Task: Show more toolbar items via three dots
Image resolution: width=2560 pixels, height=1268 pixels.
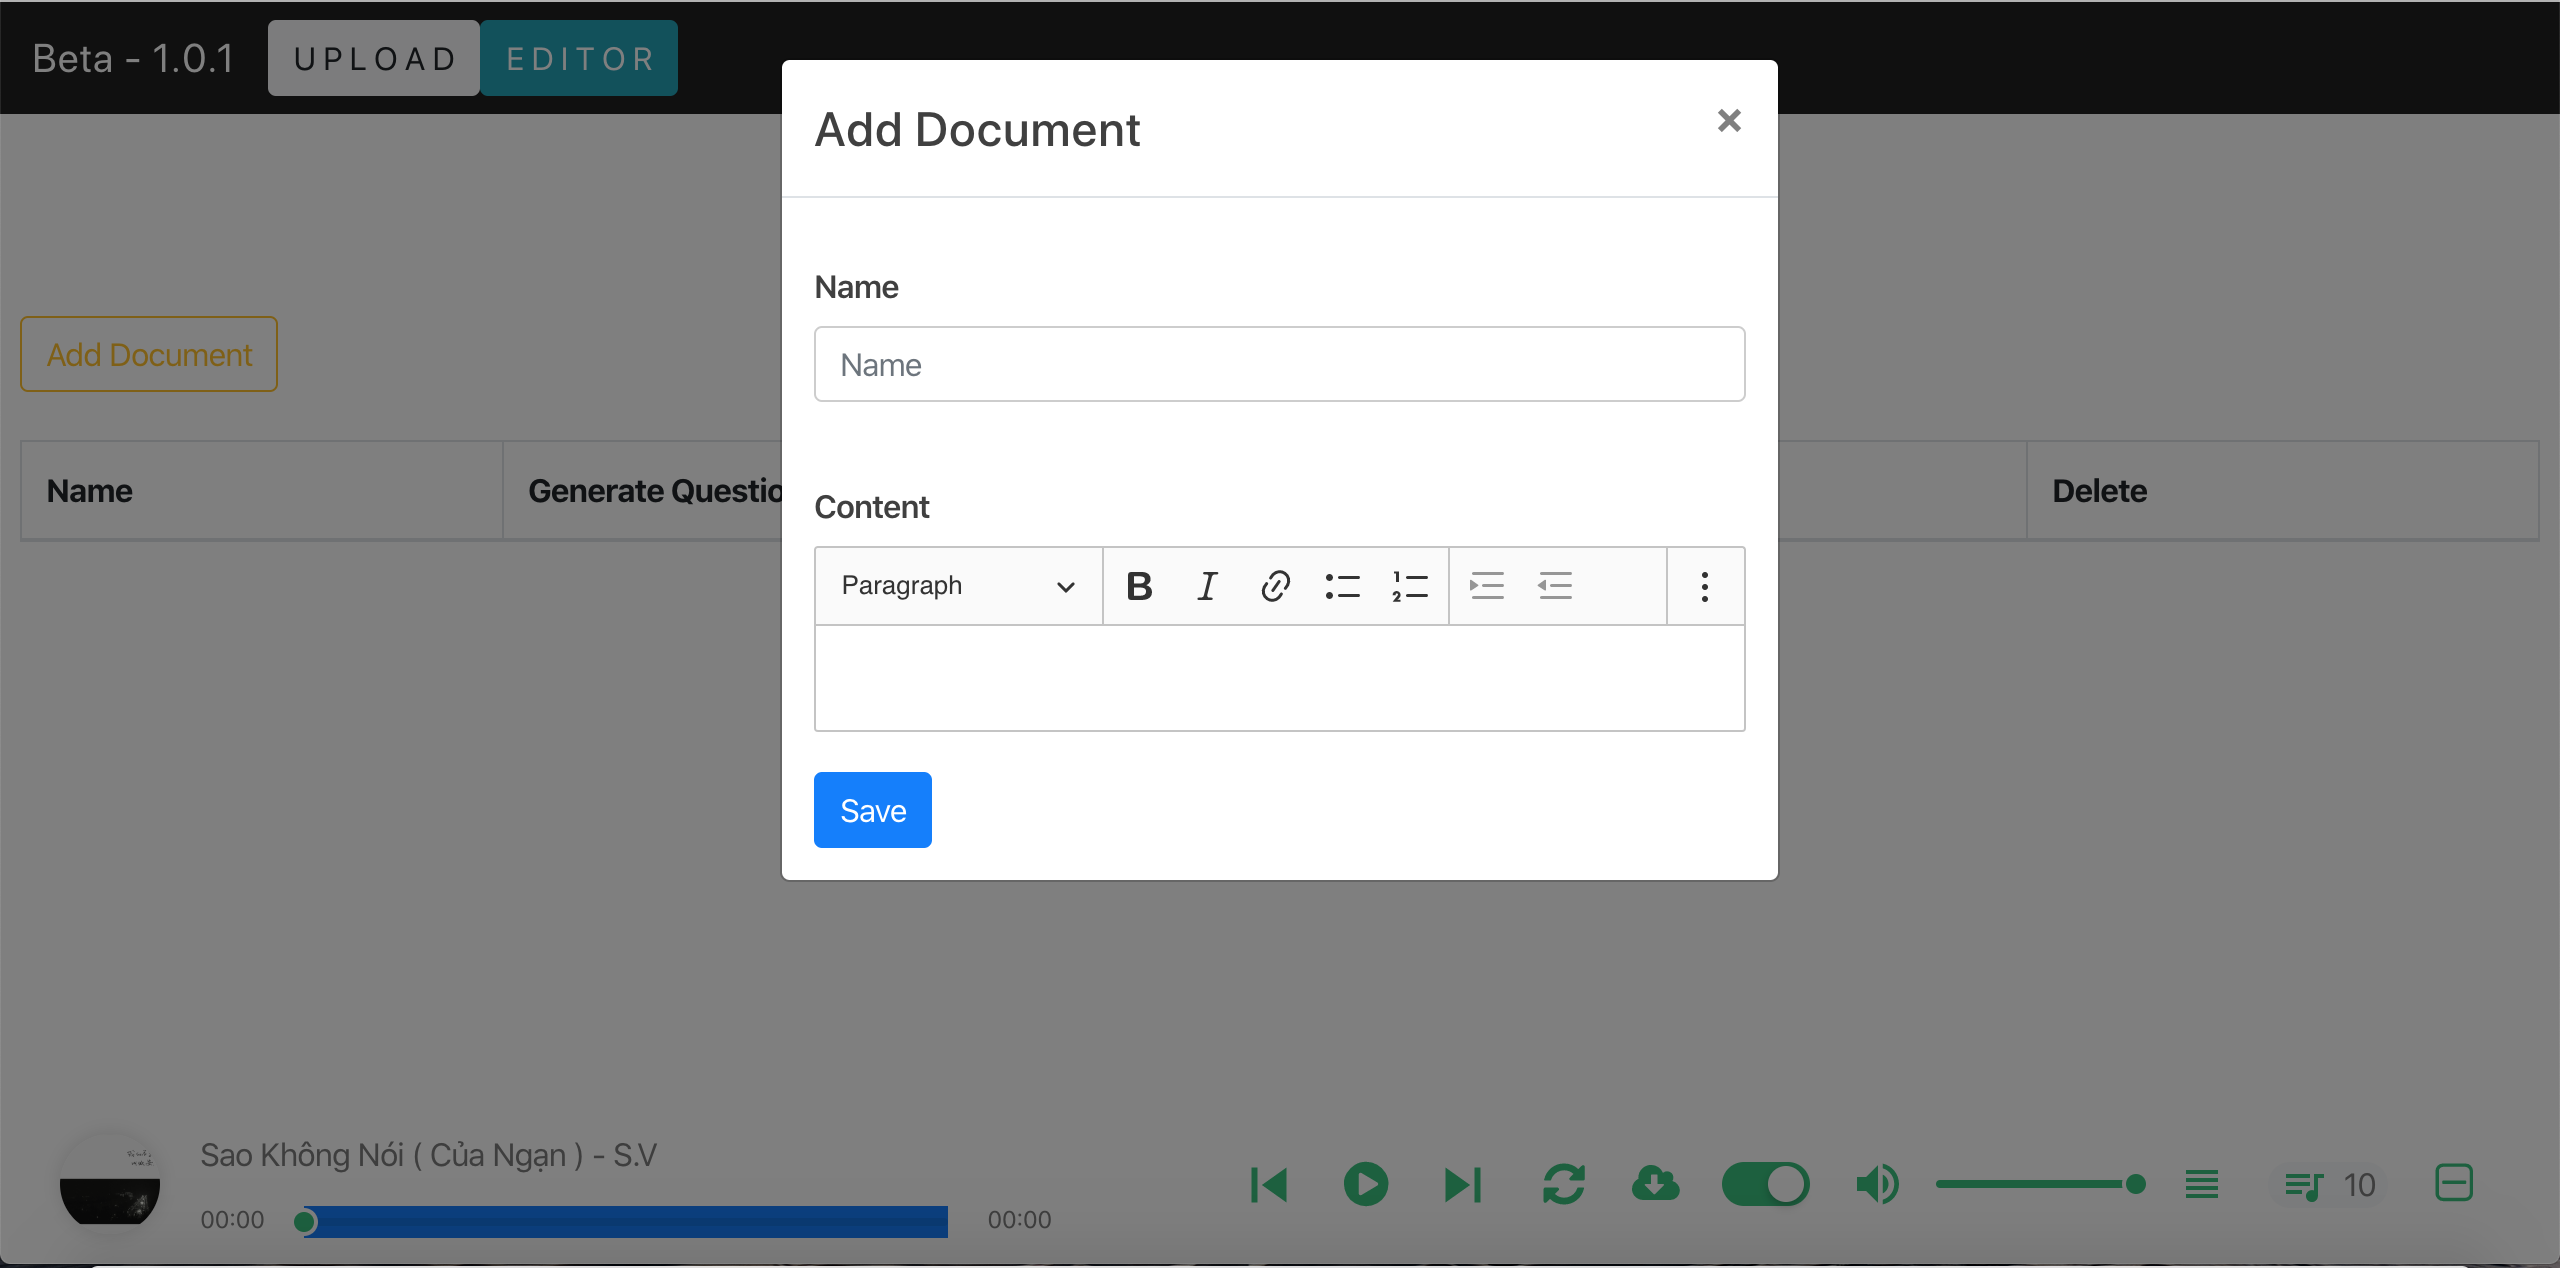Action: click(1705, 586)
